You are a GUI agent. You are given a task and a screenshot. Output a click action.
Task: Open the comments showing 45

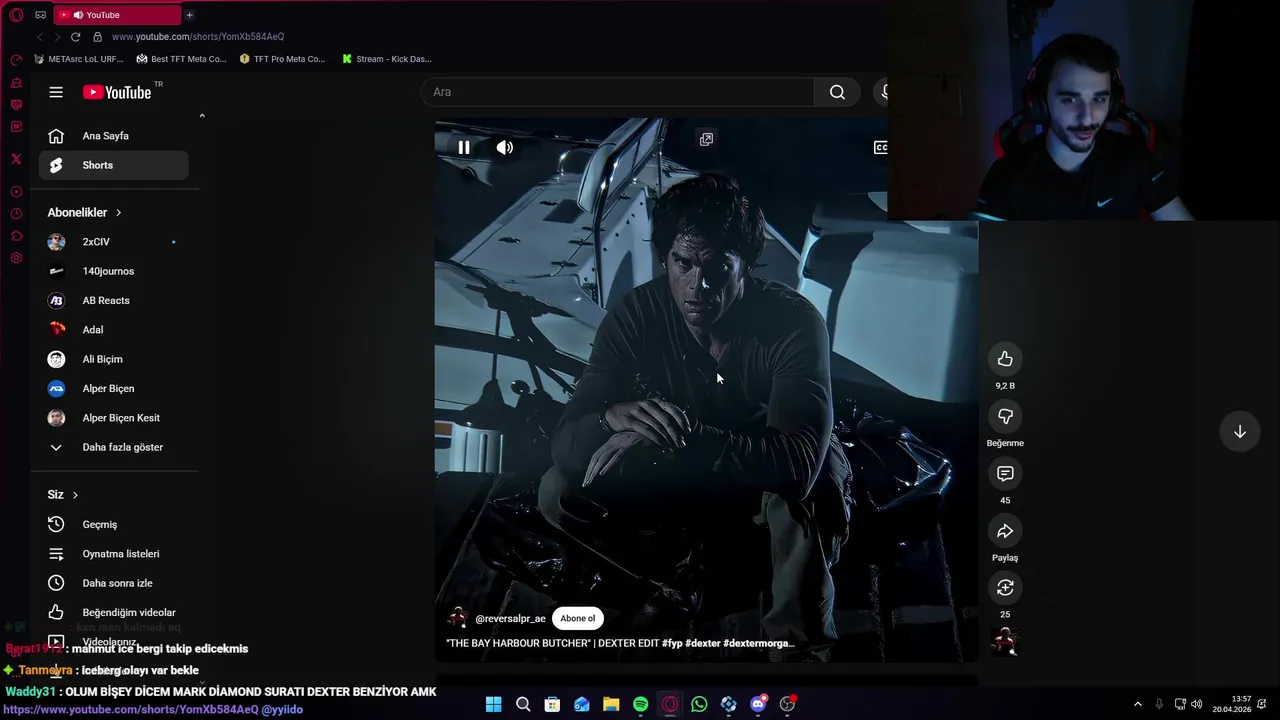click(x=1005, y=473)
